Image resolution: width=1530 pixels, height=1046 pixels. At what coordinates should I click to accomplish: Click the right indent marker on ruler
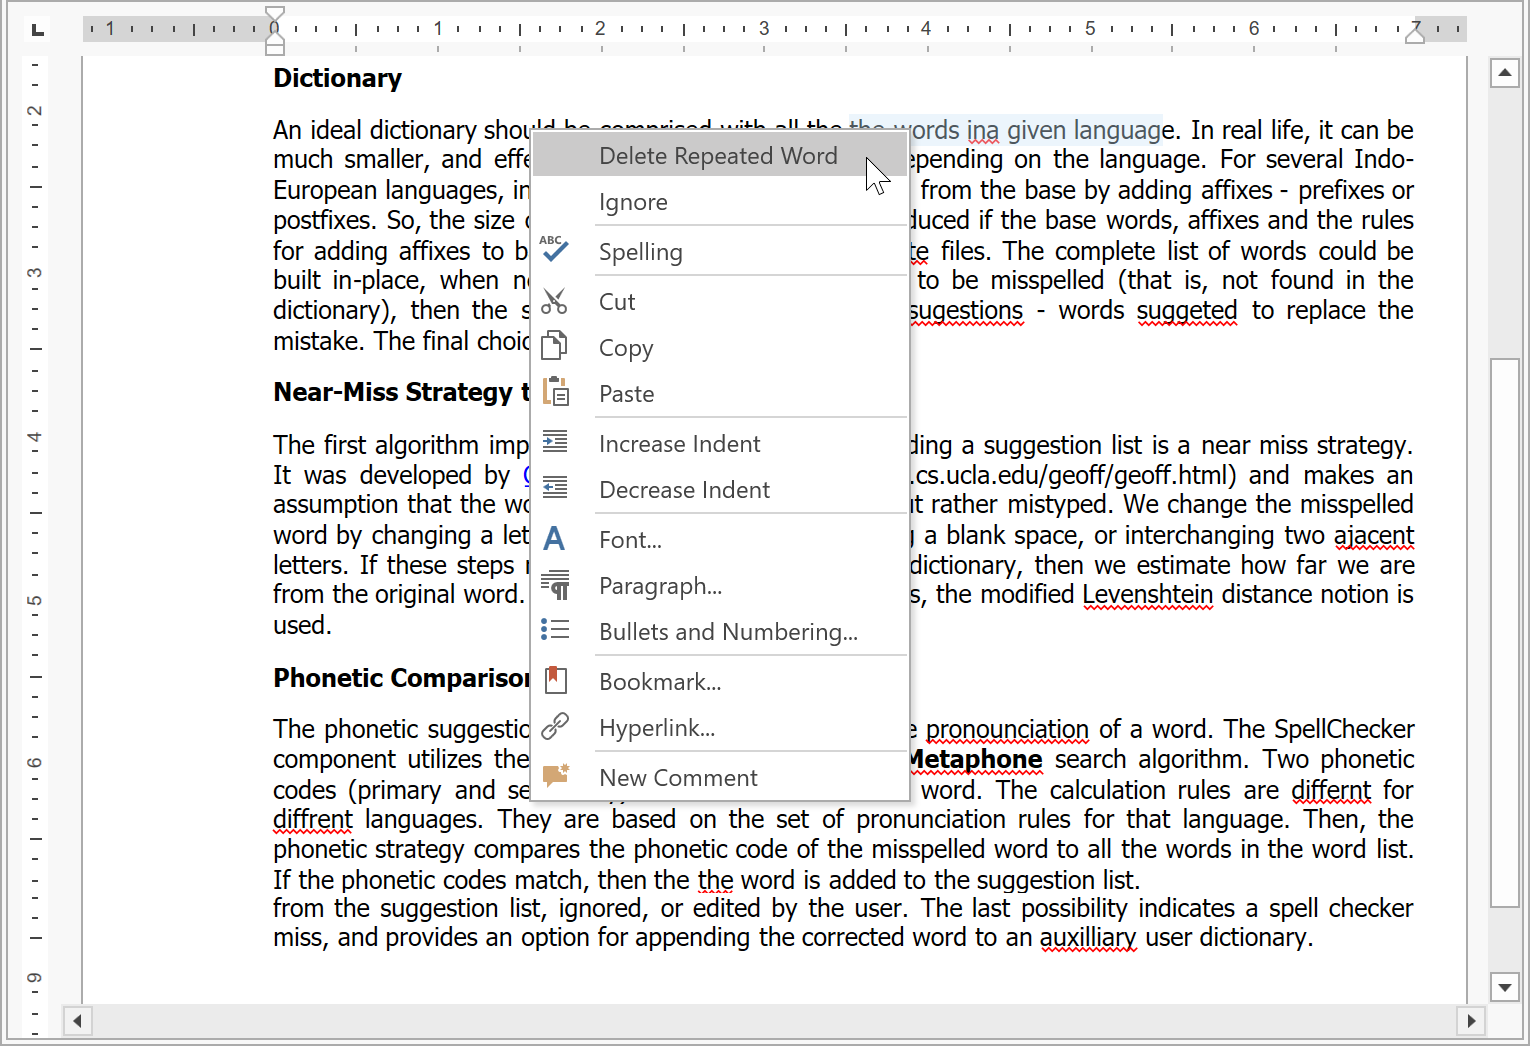click(x=1415, y=34)
